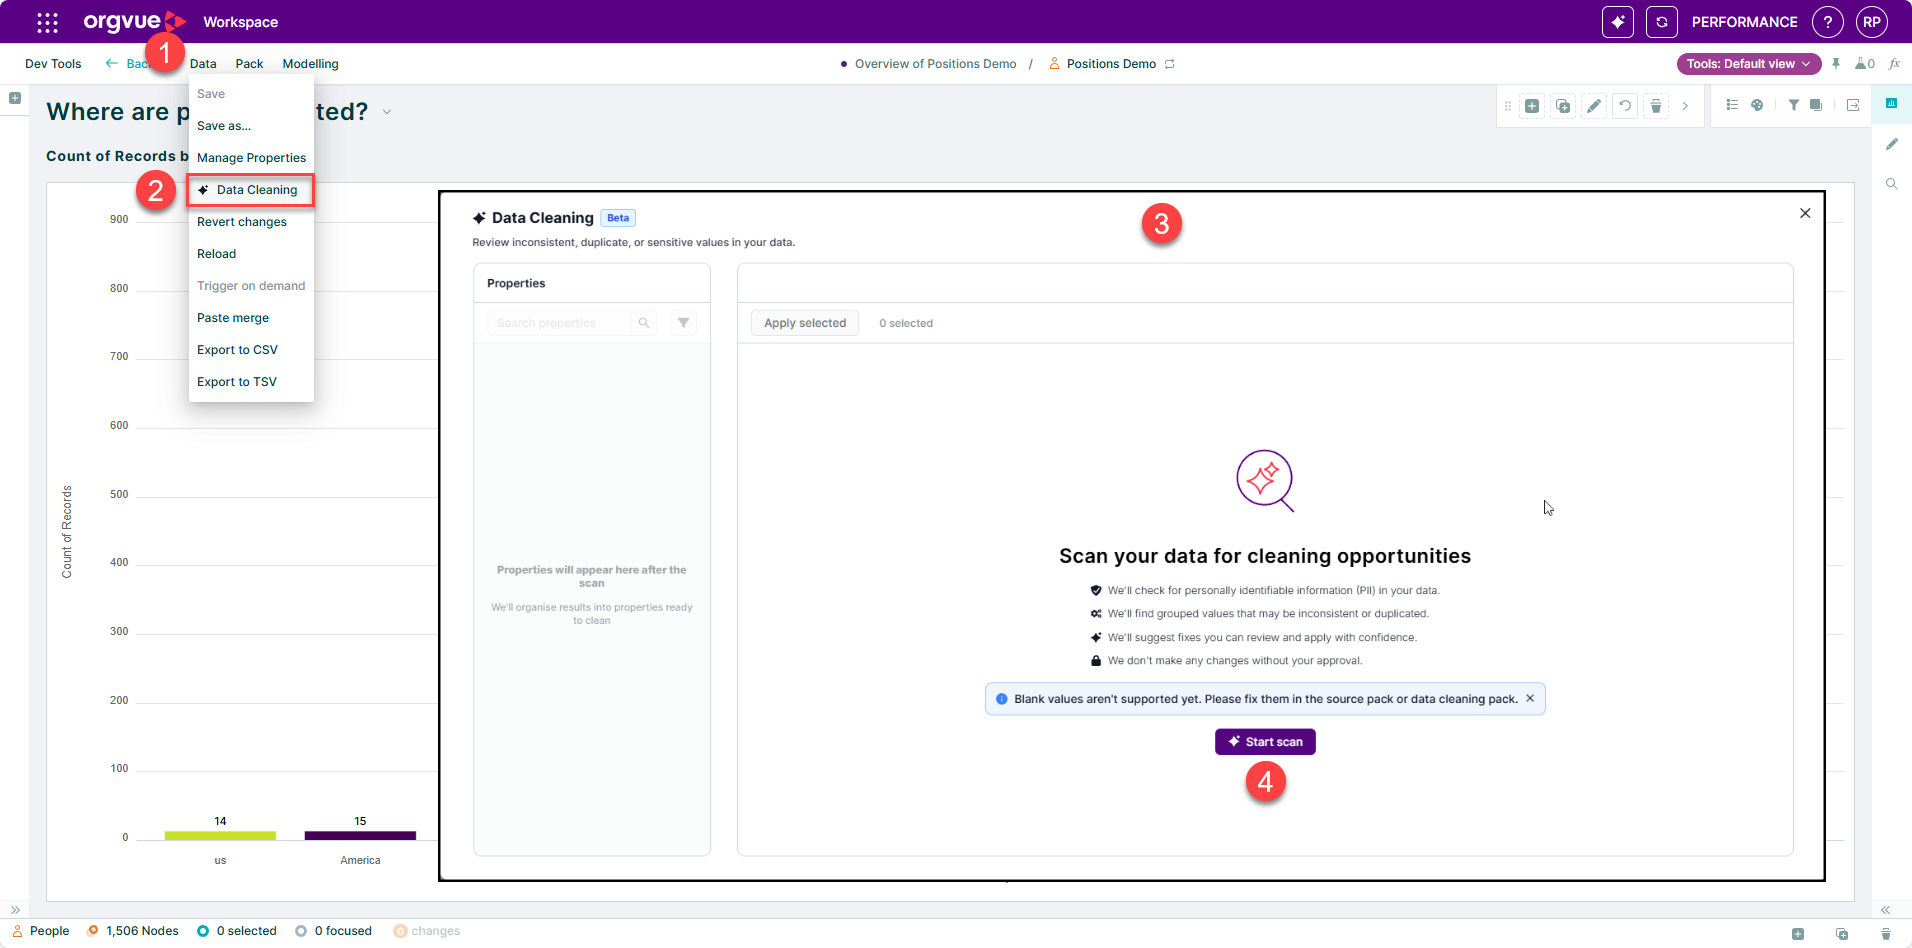Choose Export to TSV from Data menu
This screenshot has height=948, width=1912.
coord(251,382)
